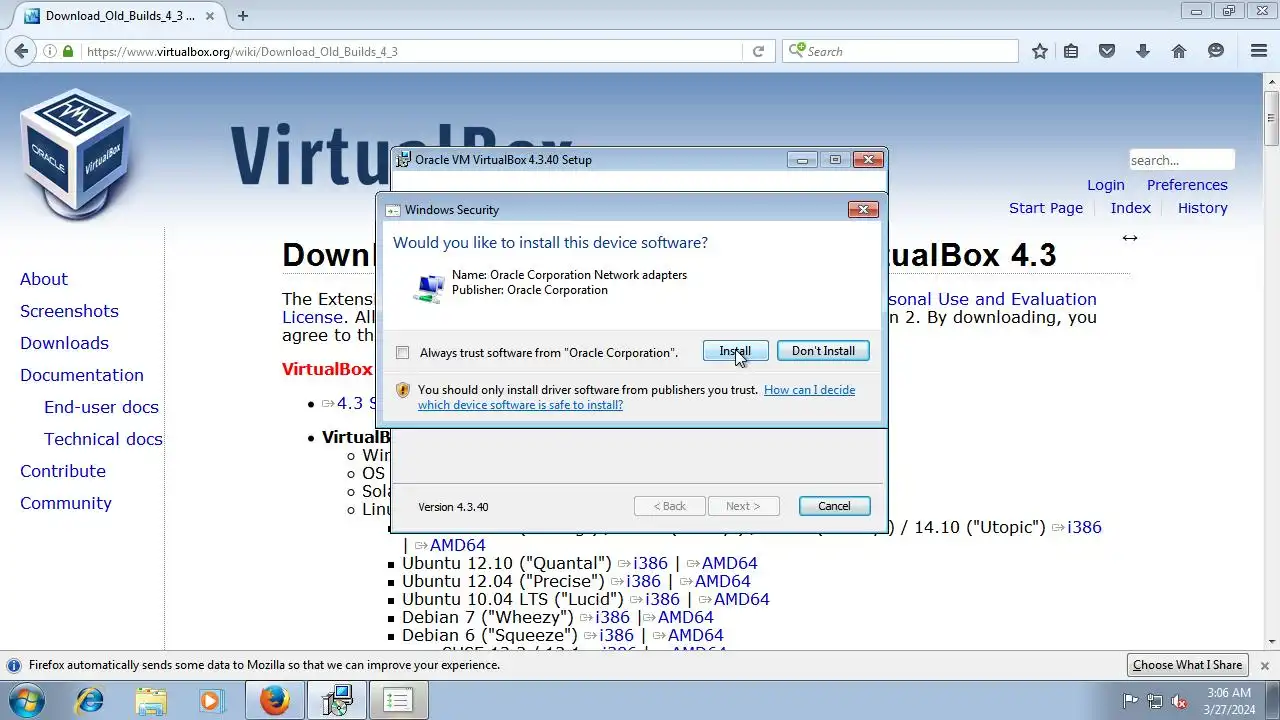Download Ubuntu 12.10 Quantal AMD64 build
This screenshot has width=1280, height=720.
pyautogui.click(x=722, y=563)
